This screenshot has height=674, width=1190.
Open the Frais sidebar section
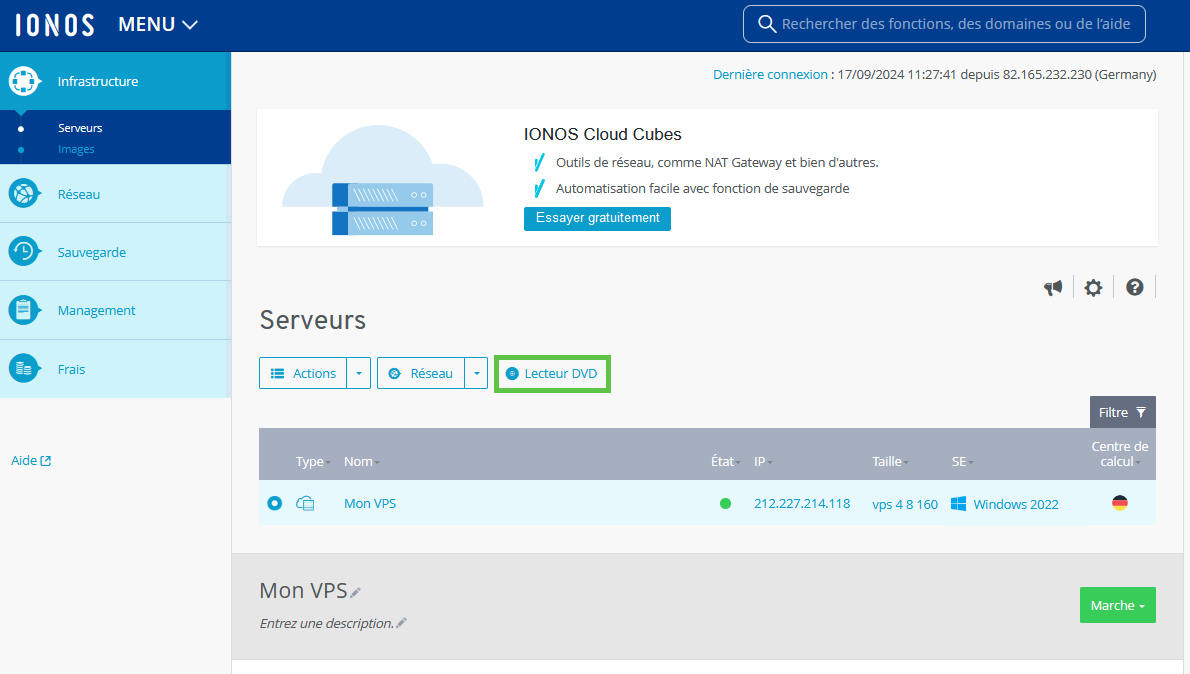[115, 369]
